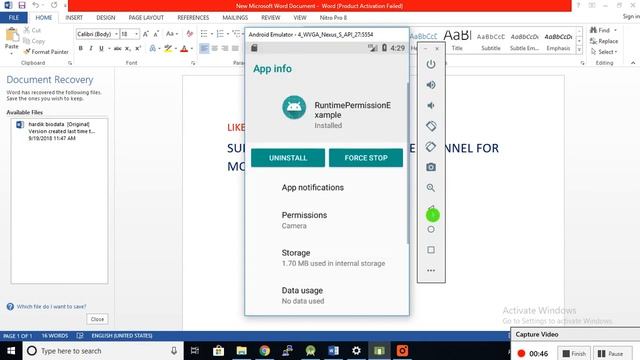The width and height of the screenshot is (640, 360).
Task: Click the Copy command in Clipboard group
Action: 34,41
